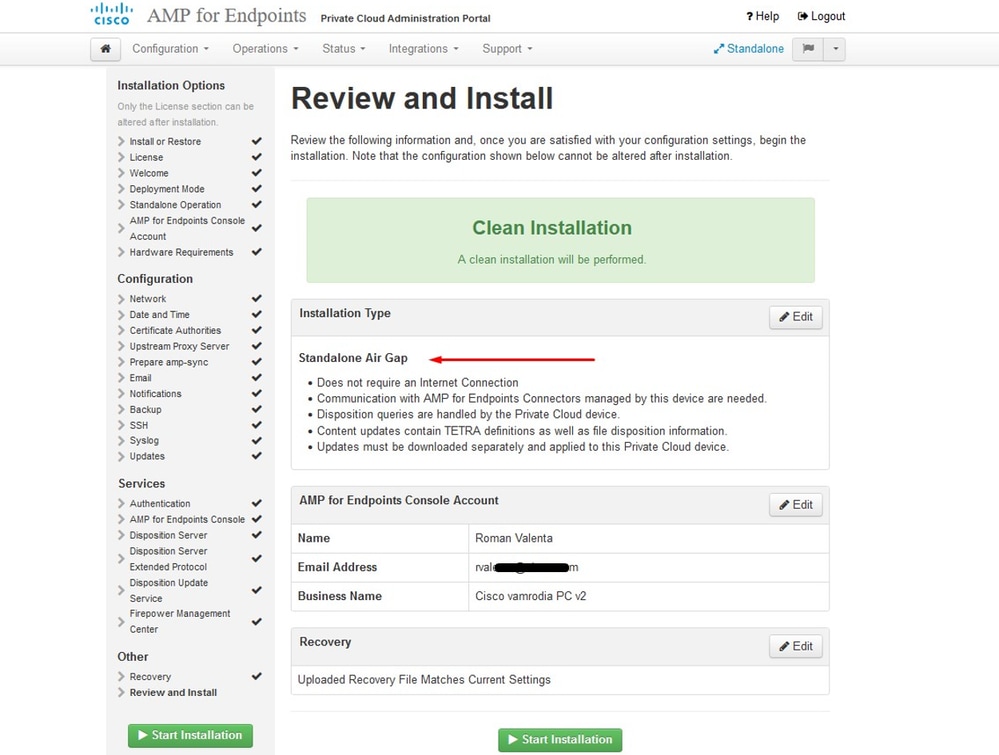Open the flag notifications button
This screenshot has height=755, width=999.
pyautogui.click(x=808, y=49)
